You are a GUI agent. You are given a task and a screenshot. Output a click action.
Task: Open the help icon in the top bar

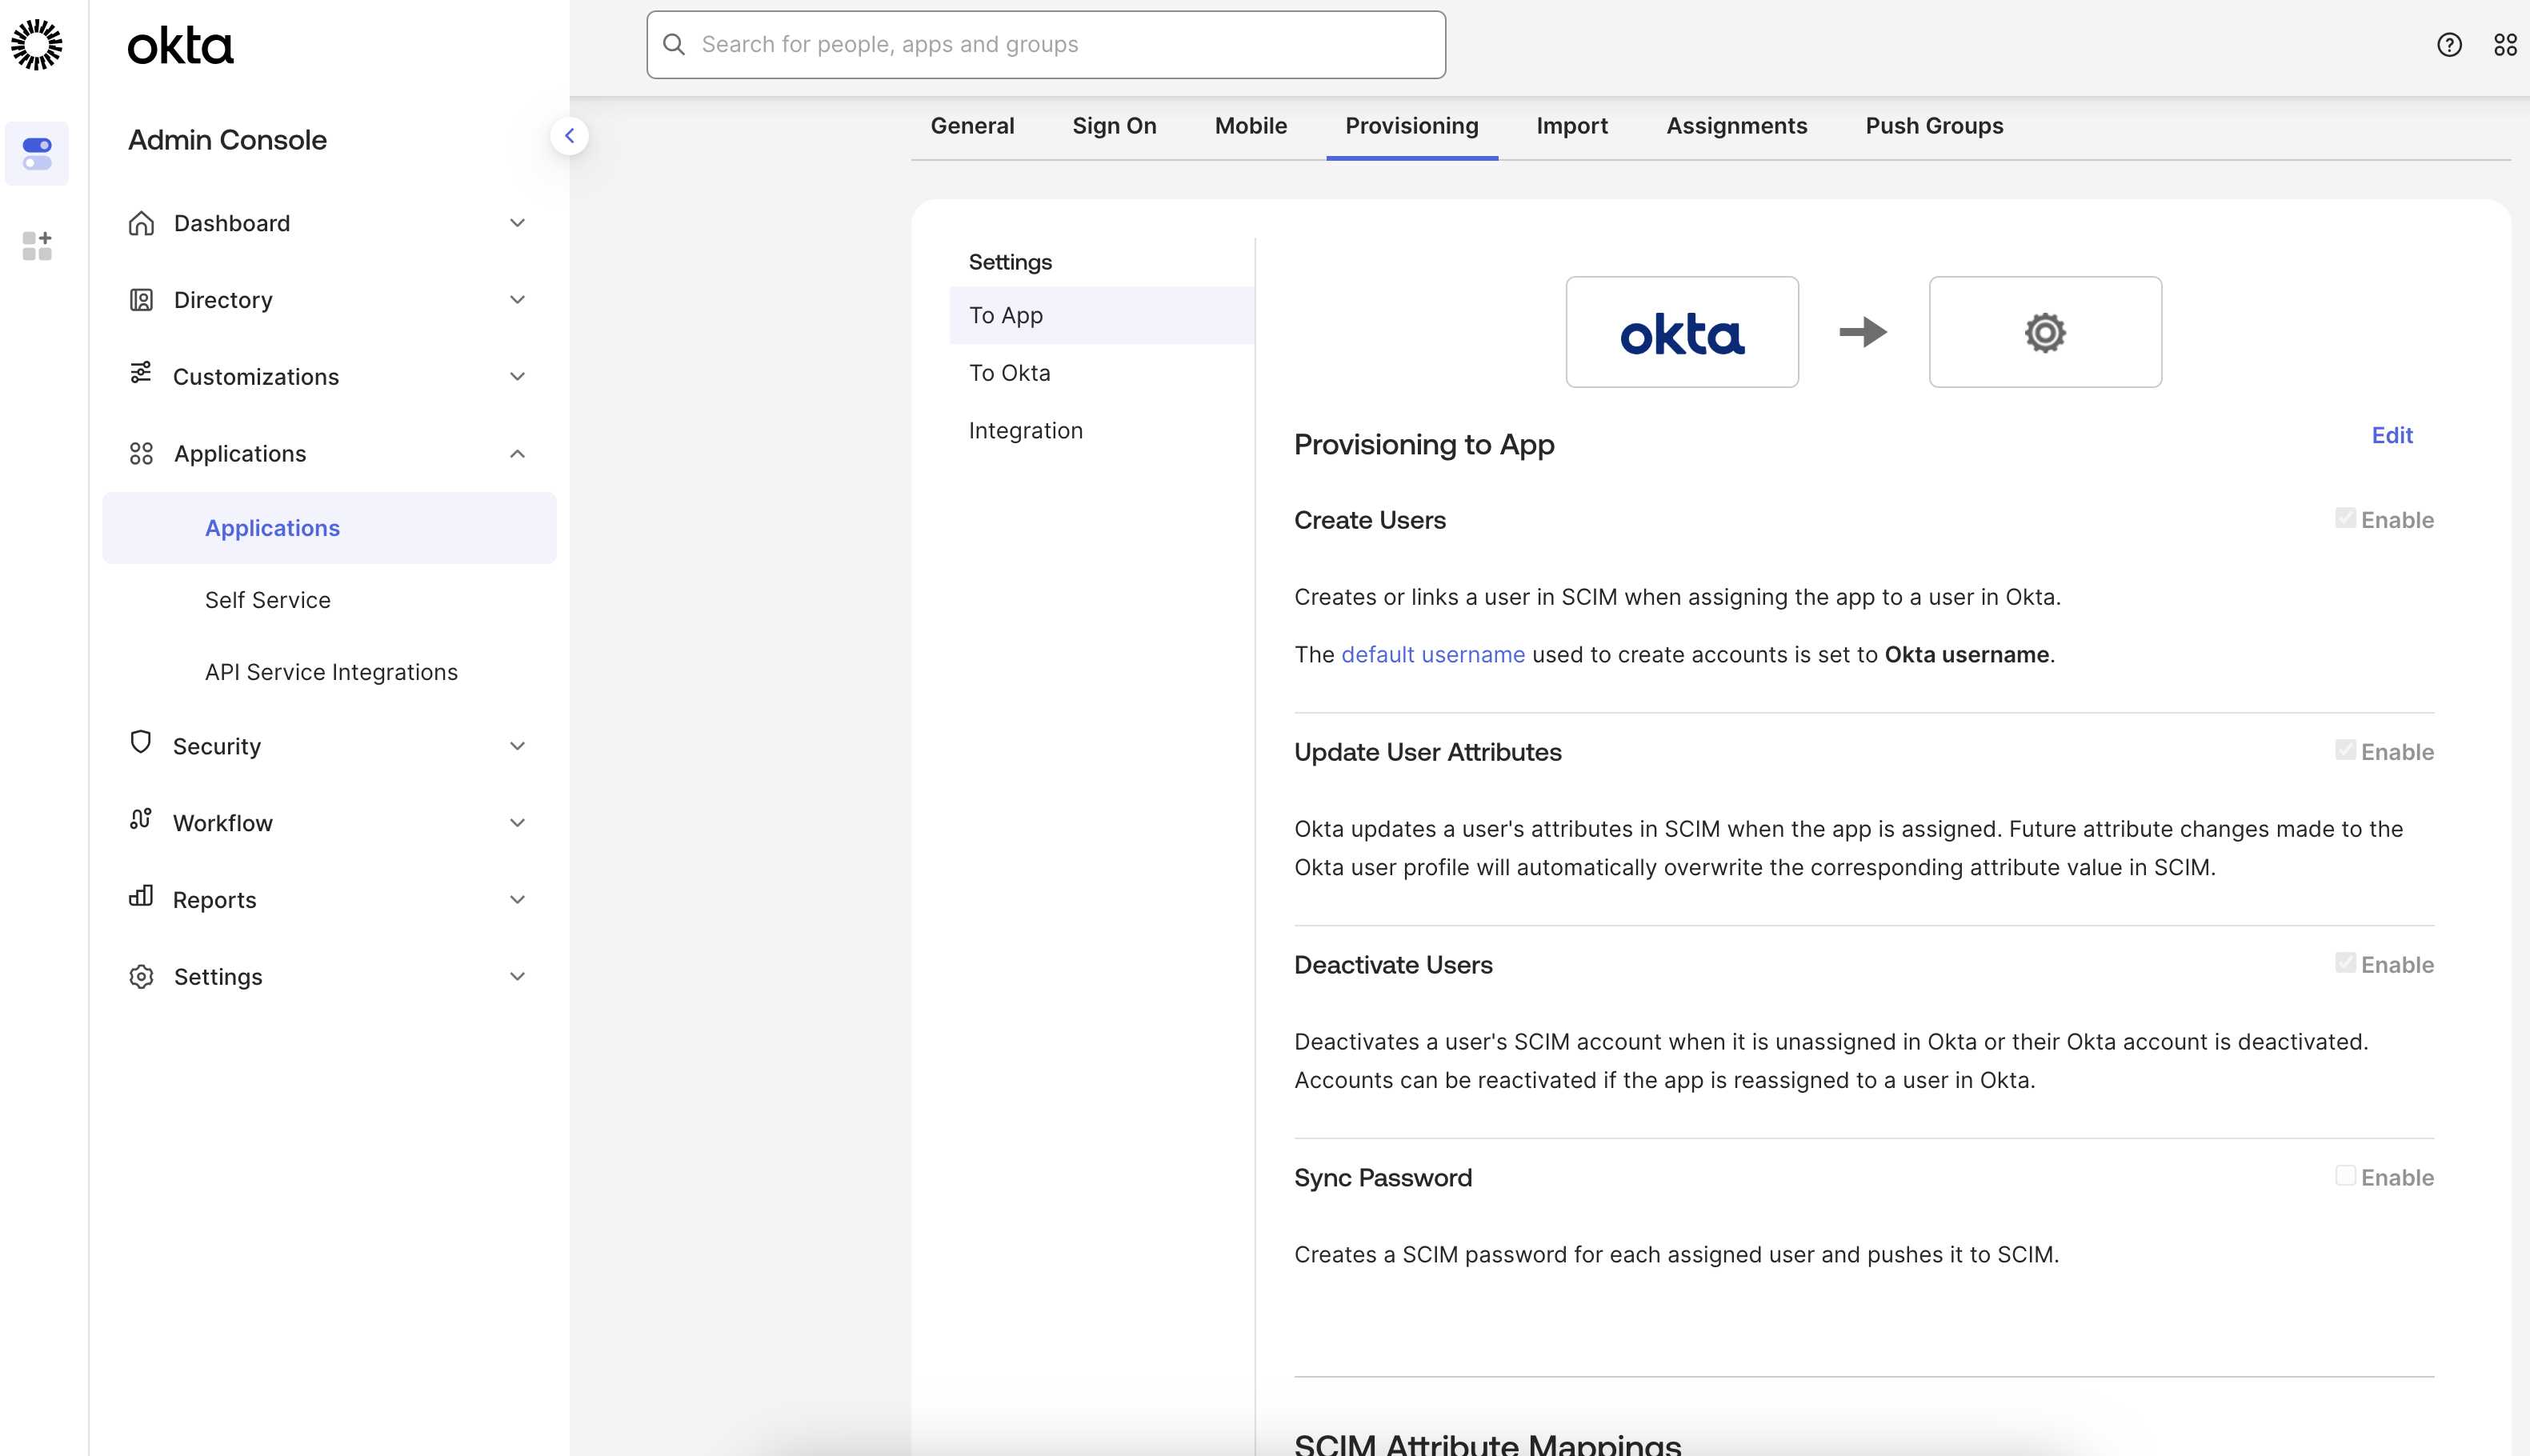click(x=2450, y=44)
